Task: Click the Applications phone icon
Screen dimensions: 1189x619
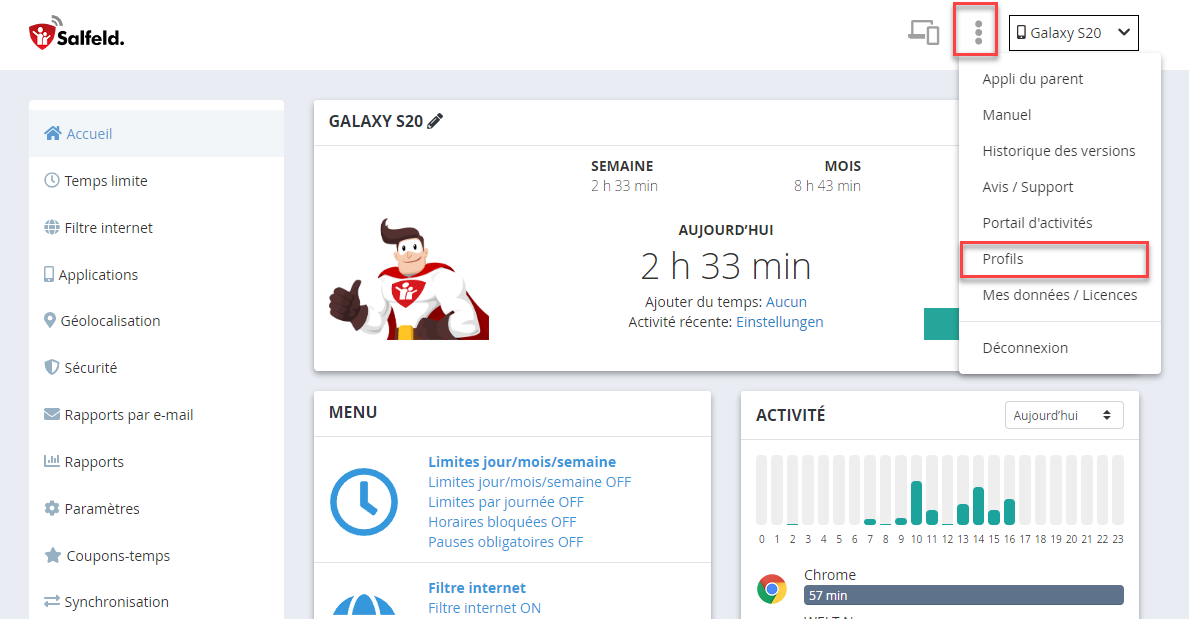Action: [x=49, y=274]
